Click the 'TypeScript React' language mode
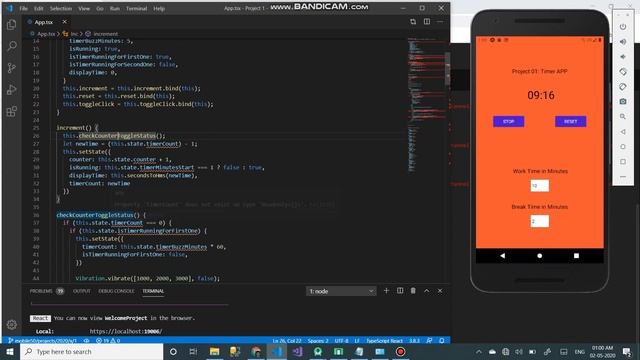Screen dimensions: 640x360 [x=384, y=340]
